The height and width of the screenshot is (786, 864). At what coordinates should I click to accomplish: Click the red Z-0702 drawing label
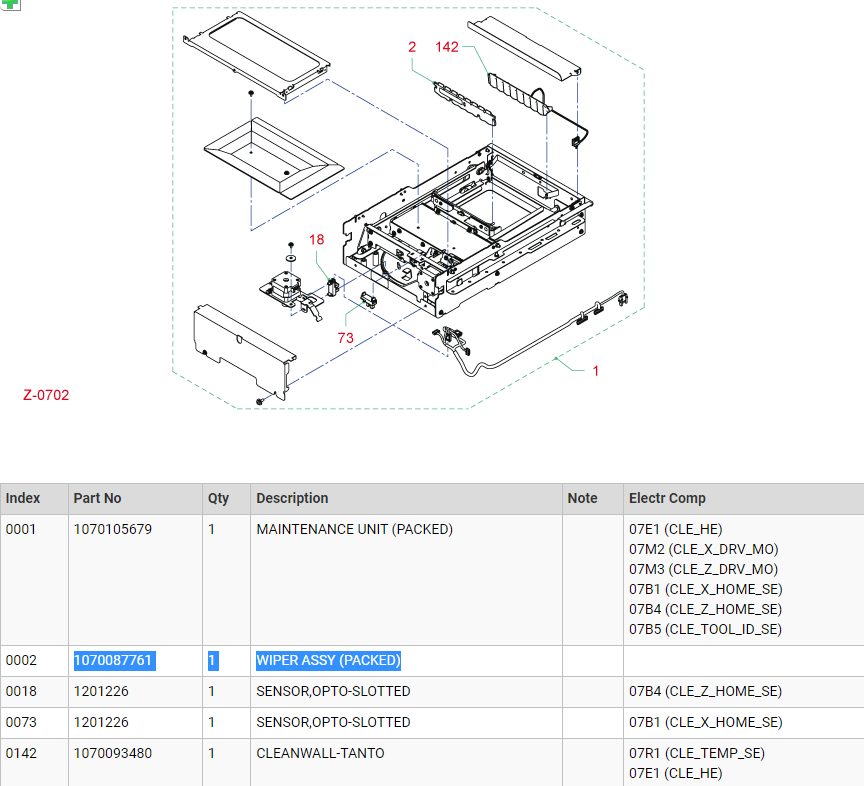click(x=46, y=395)
